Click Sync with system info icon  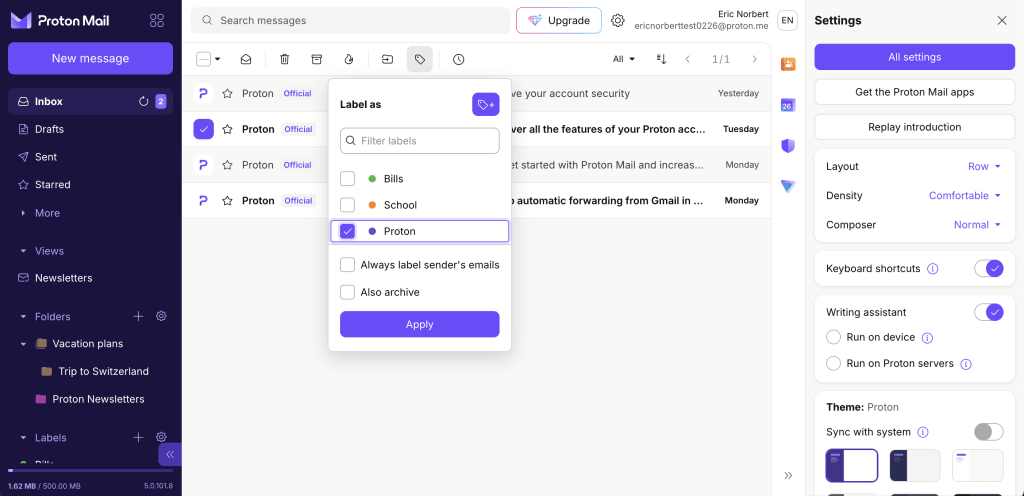(923, 432)
